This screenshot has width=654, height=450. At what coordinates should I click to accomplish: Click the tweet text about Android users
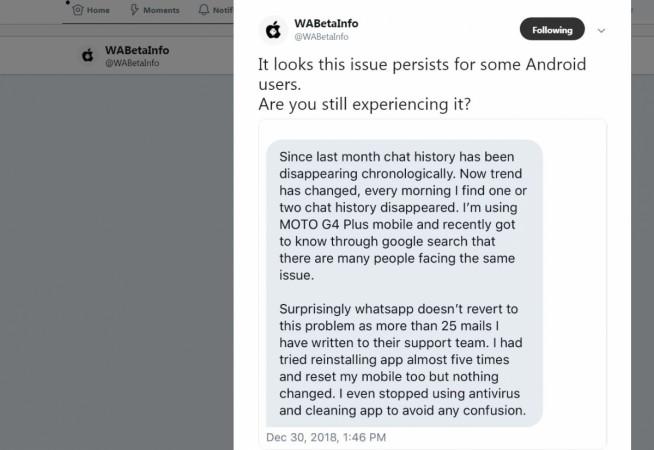pyautogui.click(x=421, y=73)
